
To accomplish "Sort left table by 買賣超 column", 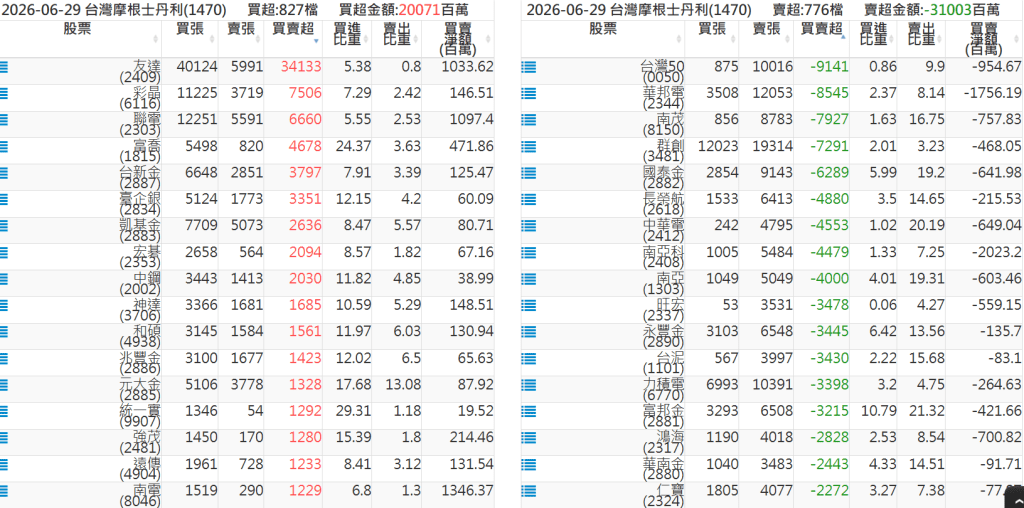I will click(293, 39).
